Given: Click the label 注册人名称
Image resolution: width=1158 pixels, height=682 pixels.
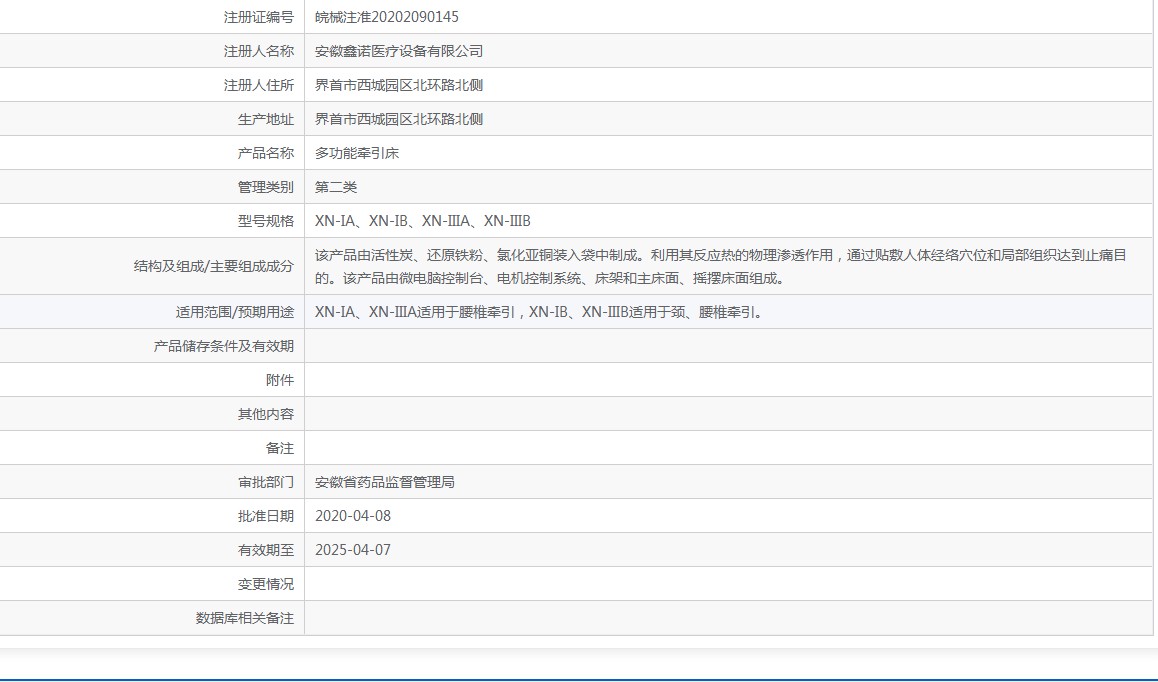Looking at the screenshot, I should point(258,51).
